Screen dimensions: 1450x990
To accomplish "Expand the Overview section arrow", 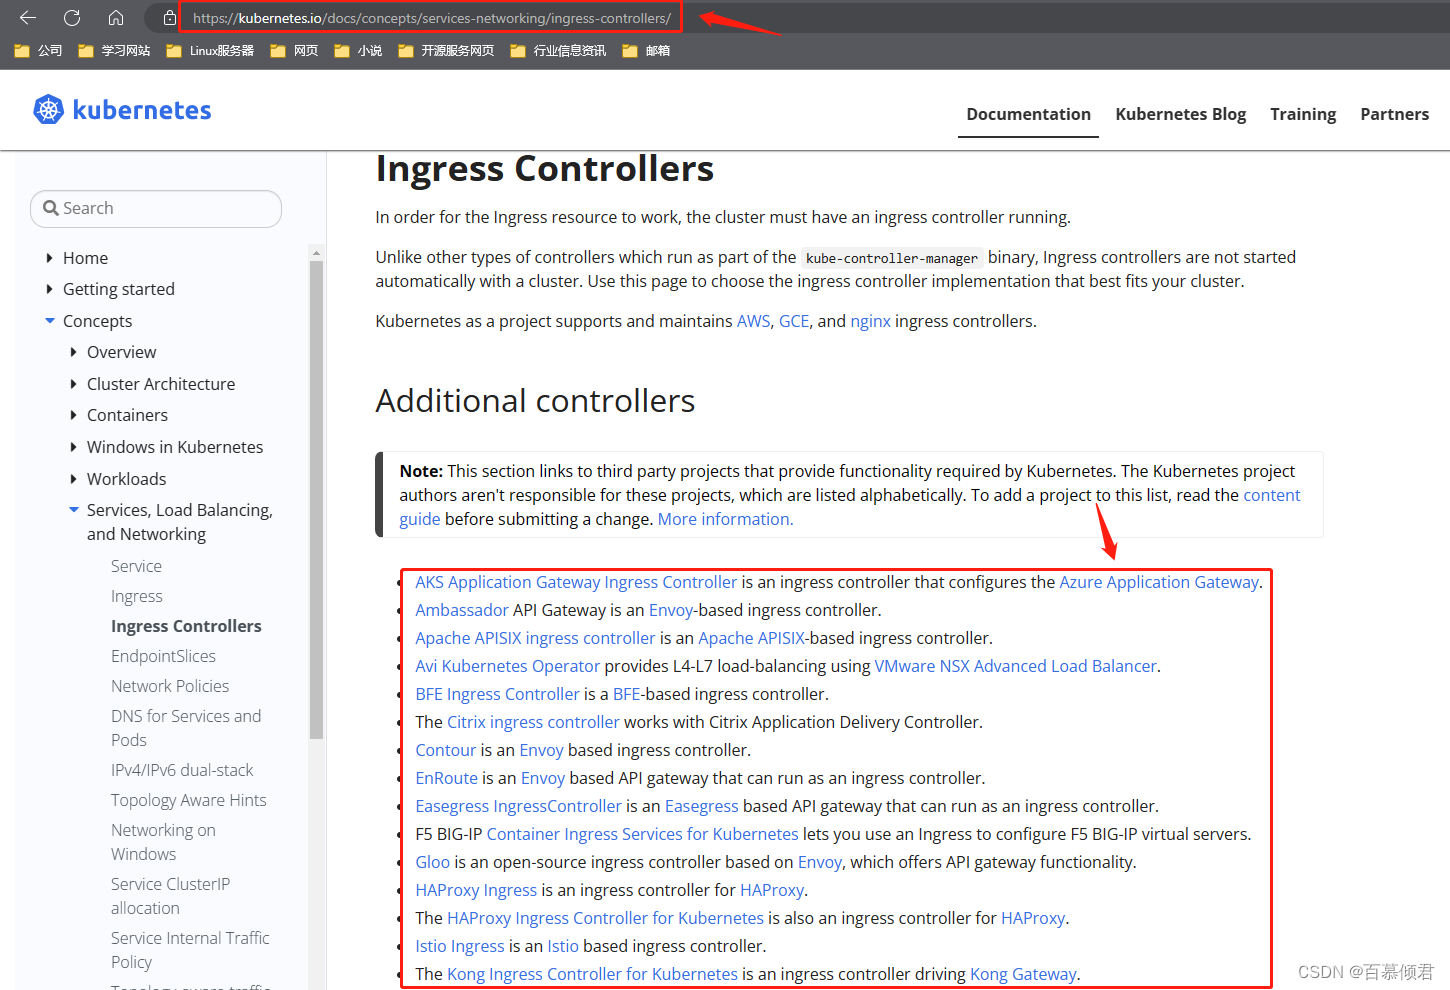I will (x=73, y=352).
